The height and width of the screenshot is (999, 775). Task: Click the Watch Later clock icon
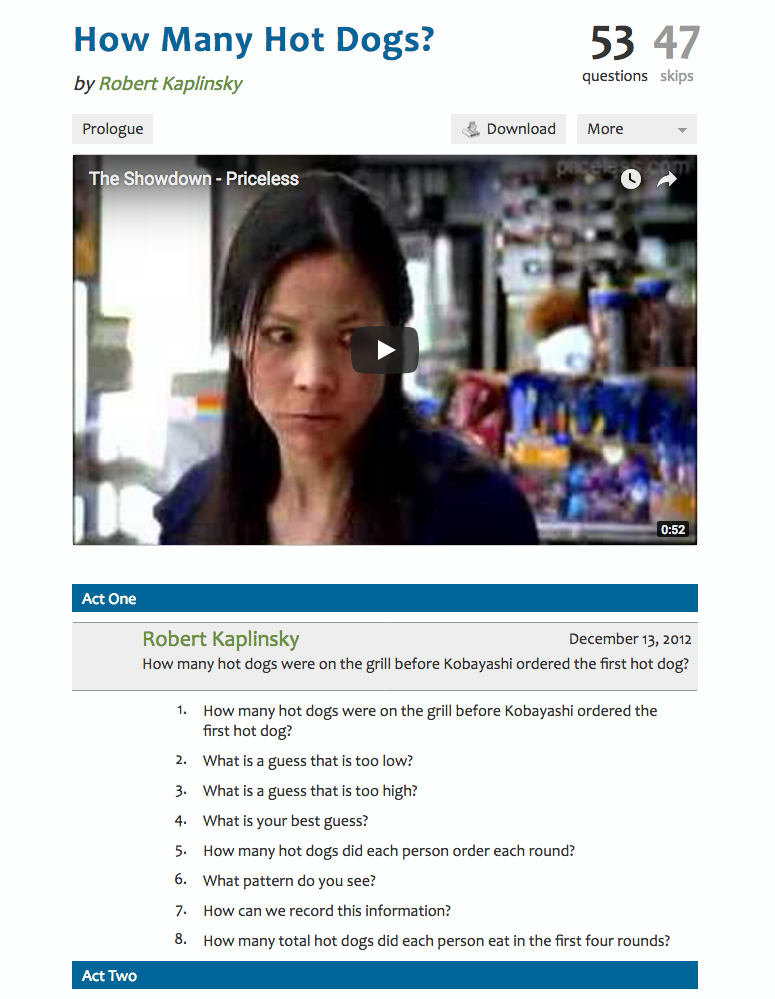pos(630,179)
